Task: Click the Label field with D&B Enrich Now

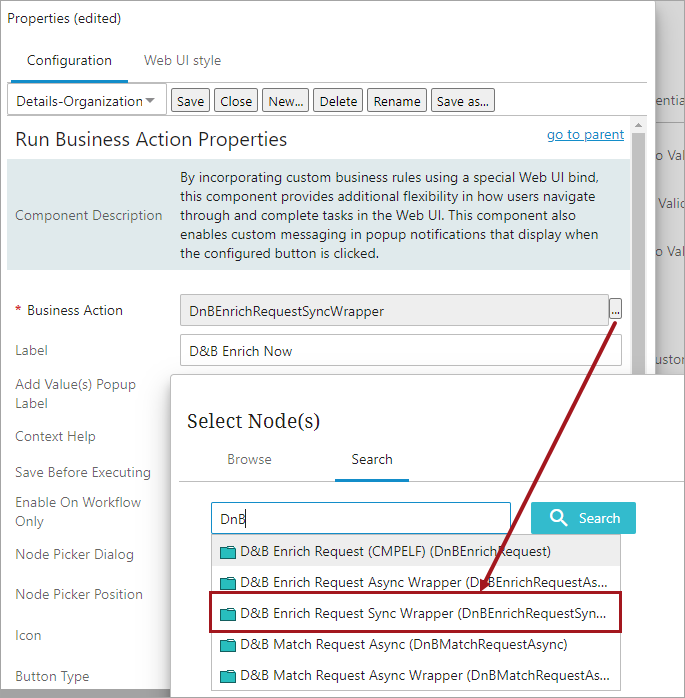Action: 400,350
